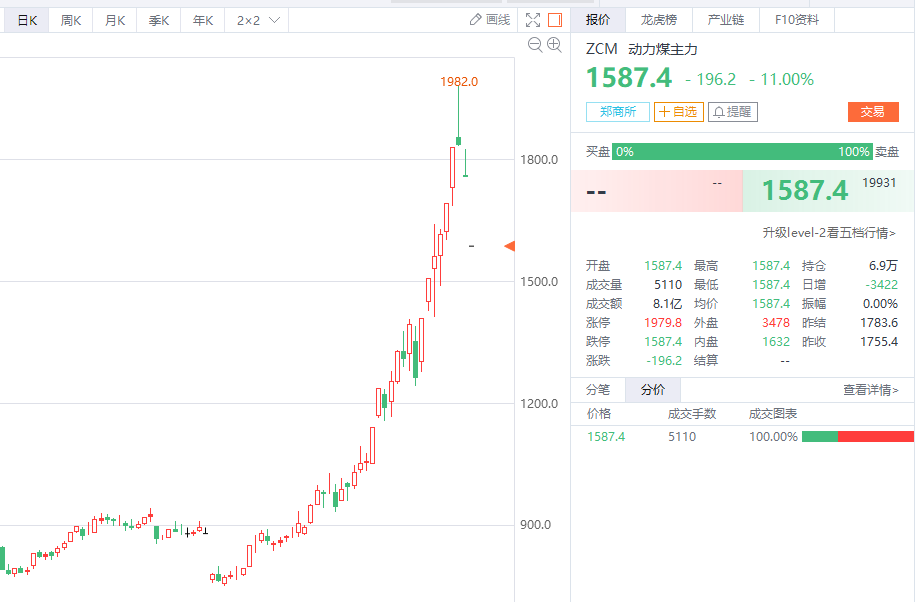Click the green buy/sell ratio bar
Image resolution: width=915 pixels, height=602 pixels.
742,152
